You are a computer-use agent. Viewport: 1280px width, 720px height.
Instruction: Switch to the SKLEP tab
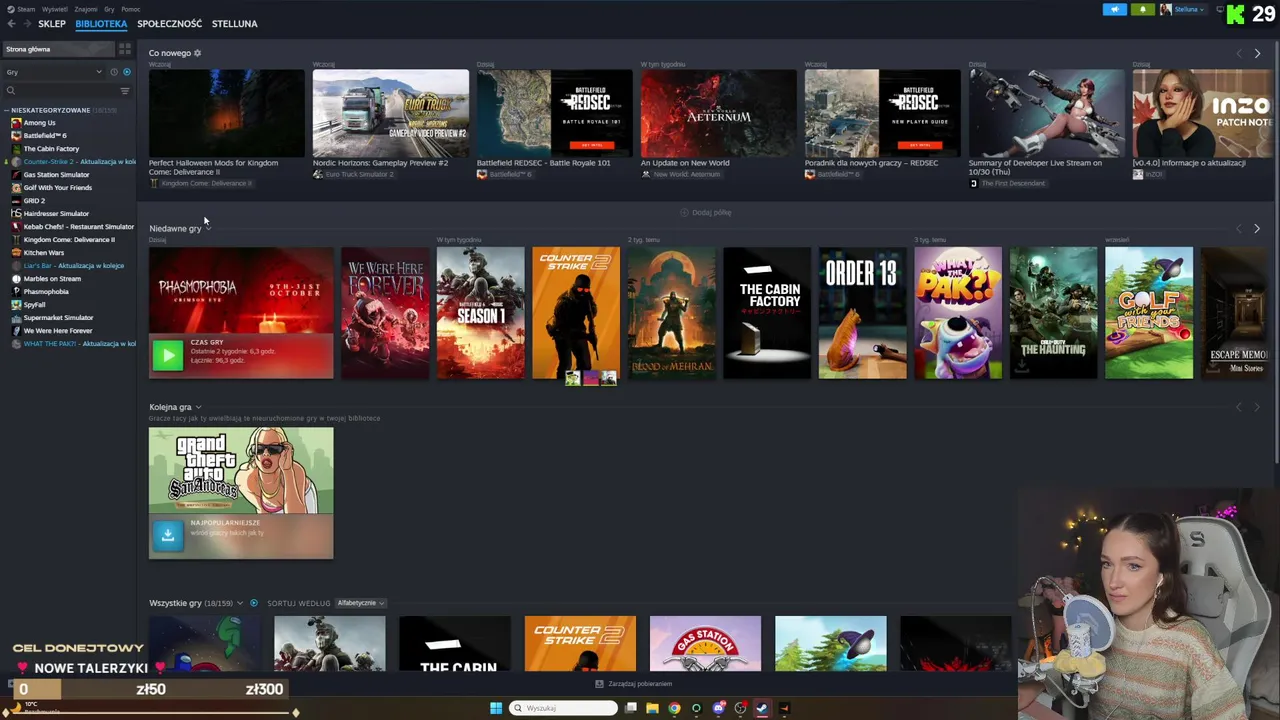[52, 23]
